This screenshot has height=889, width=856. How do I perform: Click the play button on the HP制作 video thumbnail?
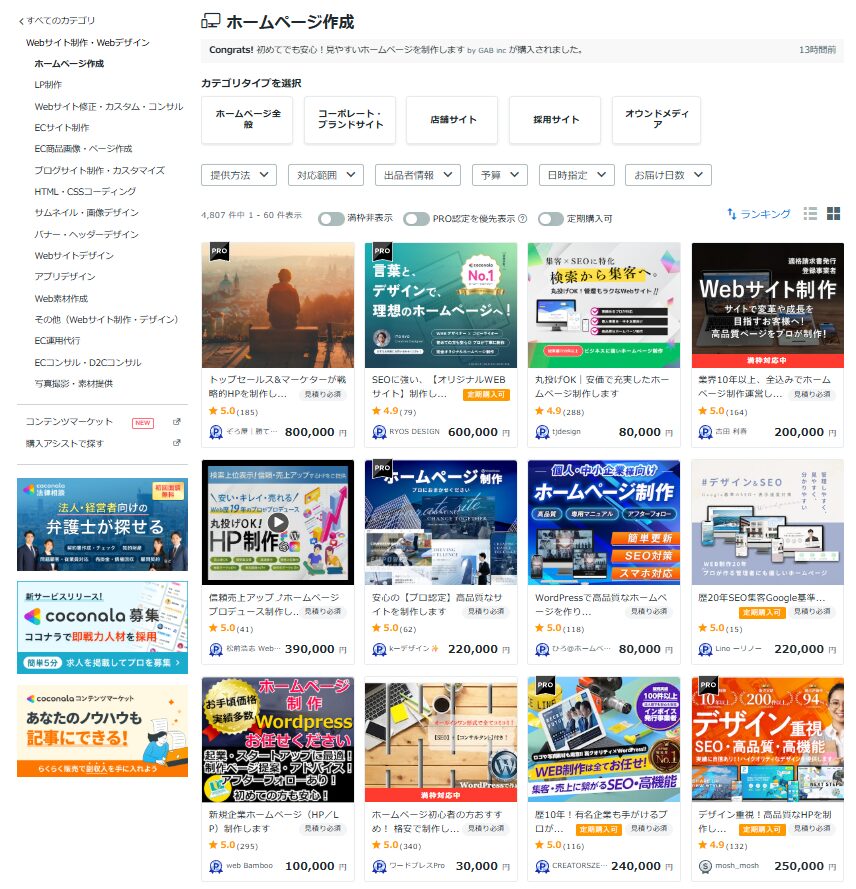coord(278,524)
